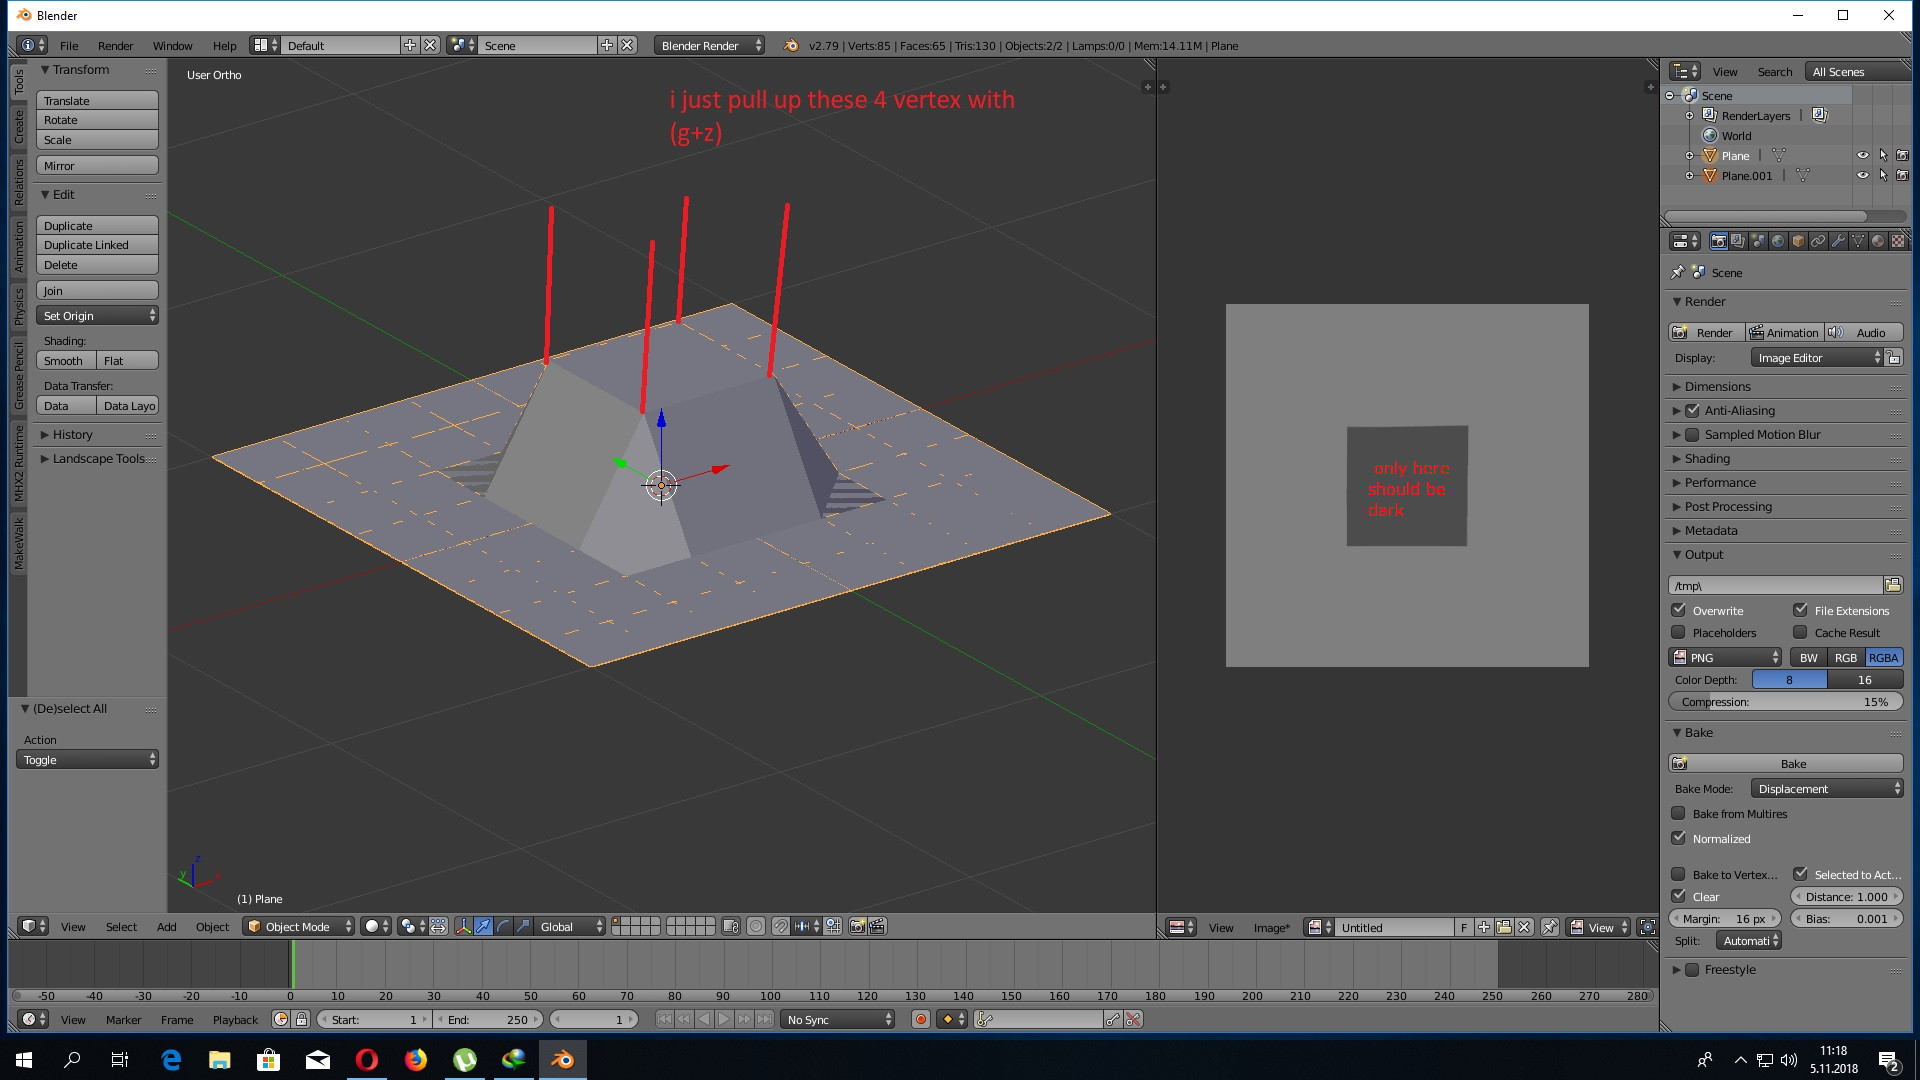Adjust the Compression 15% slider
This screenshot has width=1920, height=1080.
coord(1785,702)
